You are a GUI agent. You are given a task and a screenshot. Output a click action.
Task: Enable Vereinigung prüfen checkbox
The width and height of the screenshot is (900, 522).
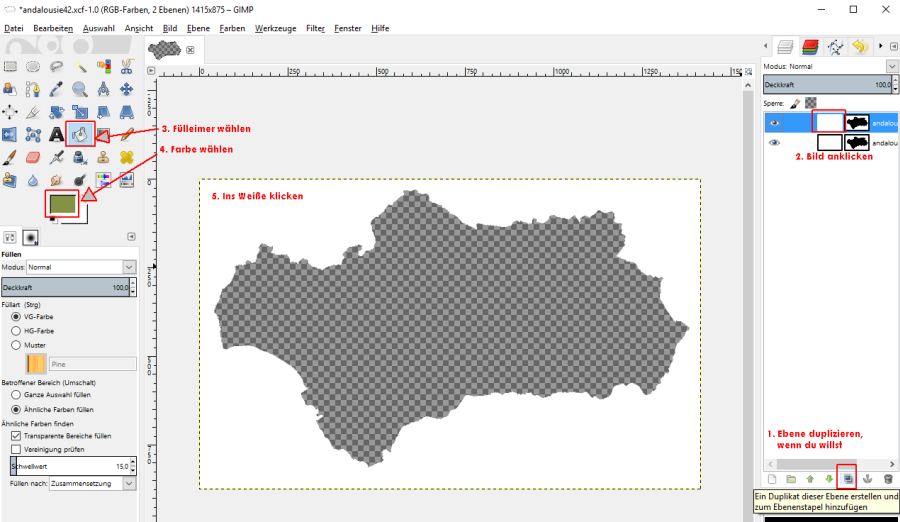coord(16,450)
